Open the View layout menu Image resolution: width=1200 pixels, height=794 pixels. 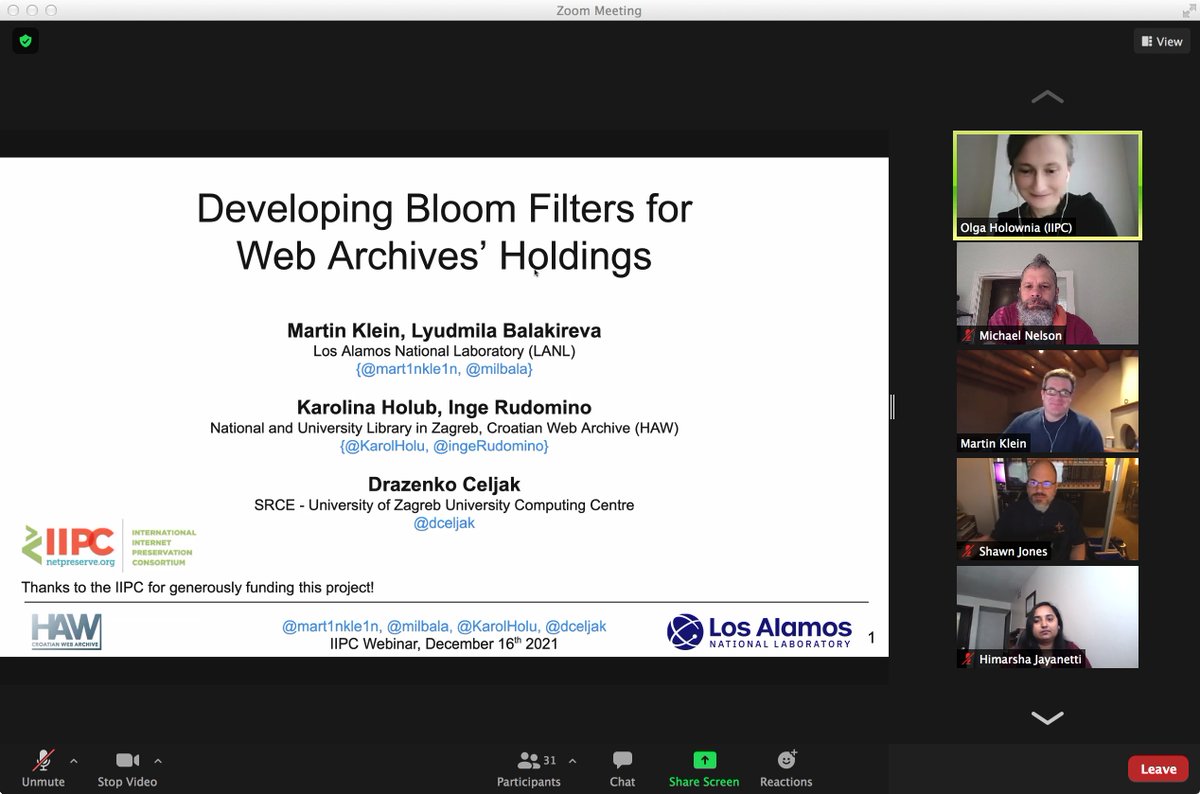tap(1161, 42)
